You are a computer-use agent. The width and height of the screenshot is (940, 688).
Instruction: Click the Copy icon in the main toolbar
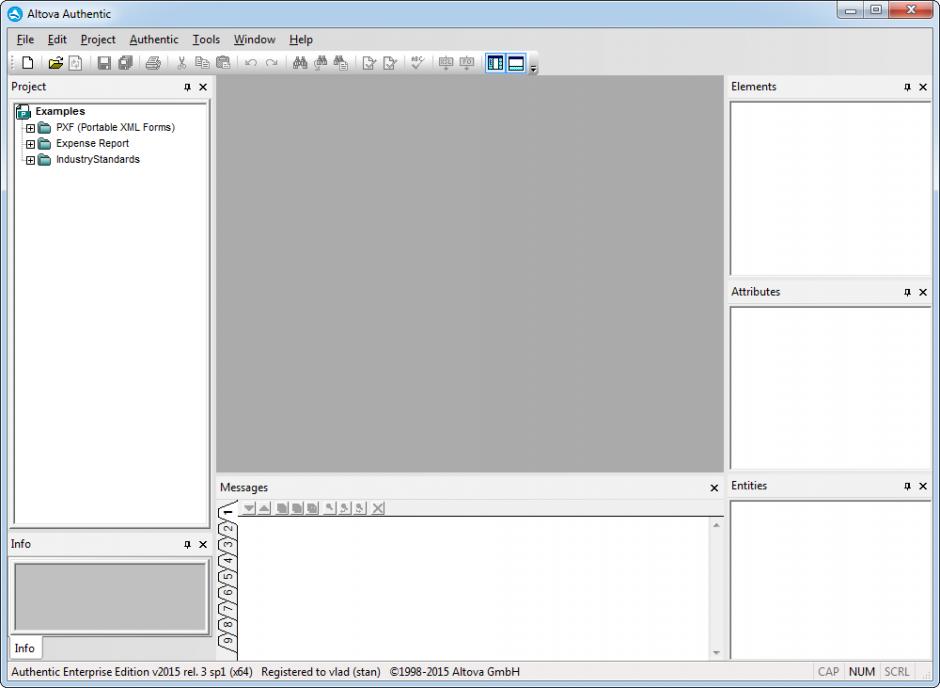click(202, 63)
